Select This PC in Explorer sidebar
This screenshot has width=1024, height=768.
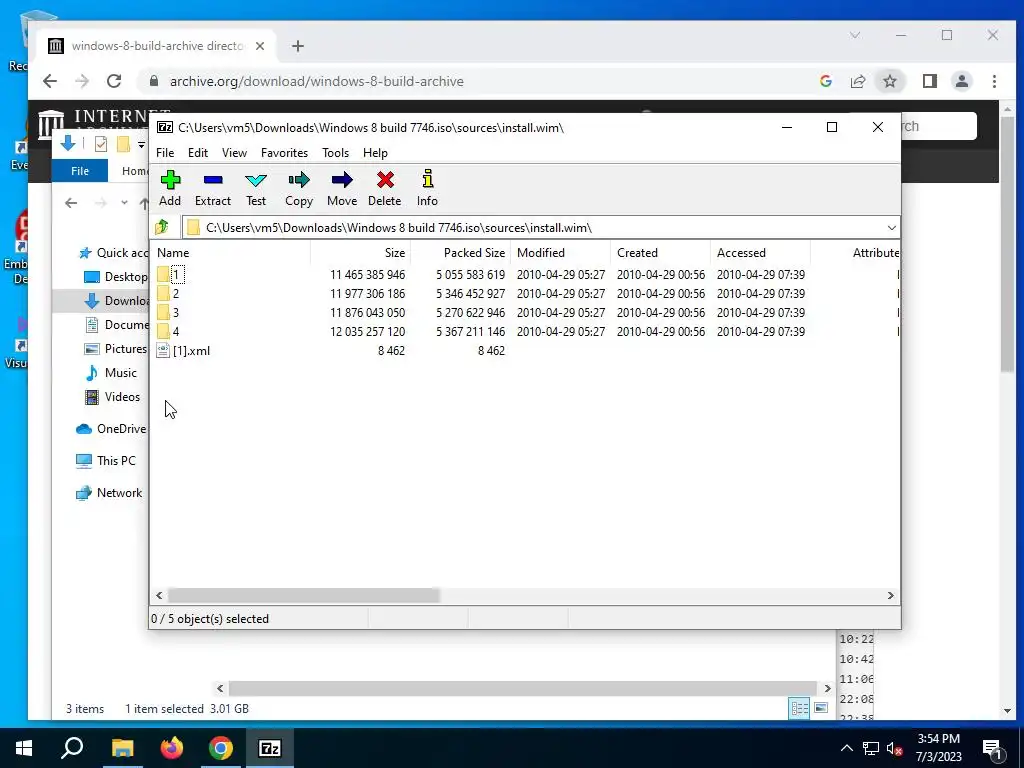point(106,461)
